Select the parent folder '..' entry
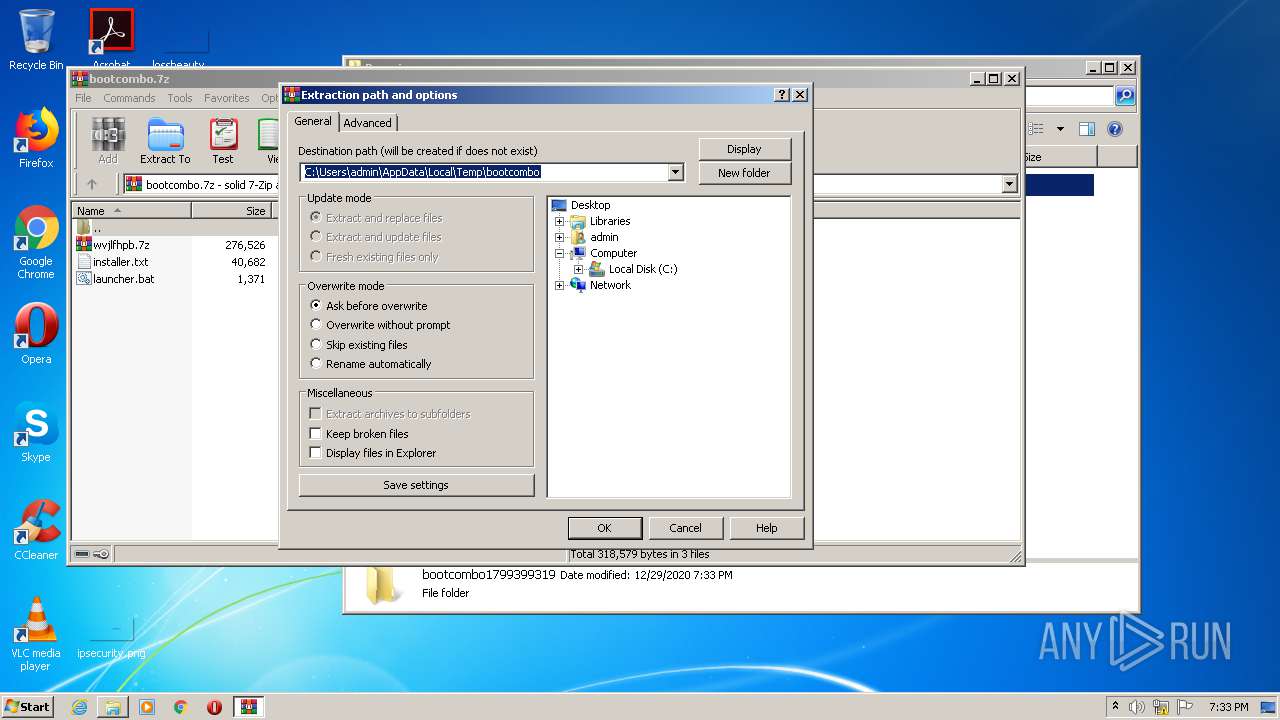The image size is (1280, 720). tap(90, 228)
